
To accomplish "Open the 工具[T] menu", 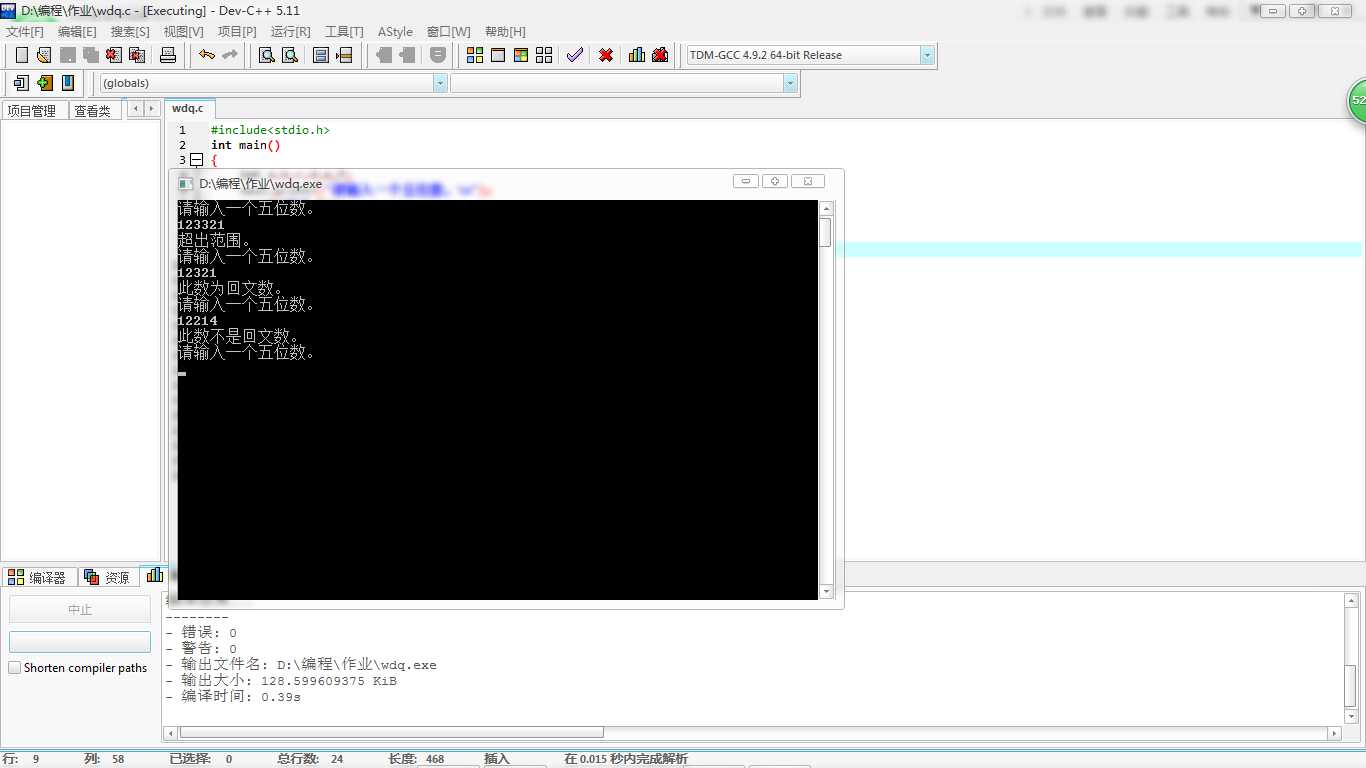I will pos(344,32).
